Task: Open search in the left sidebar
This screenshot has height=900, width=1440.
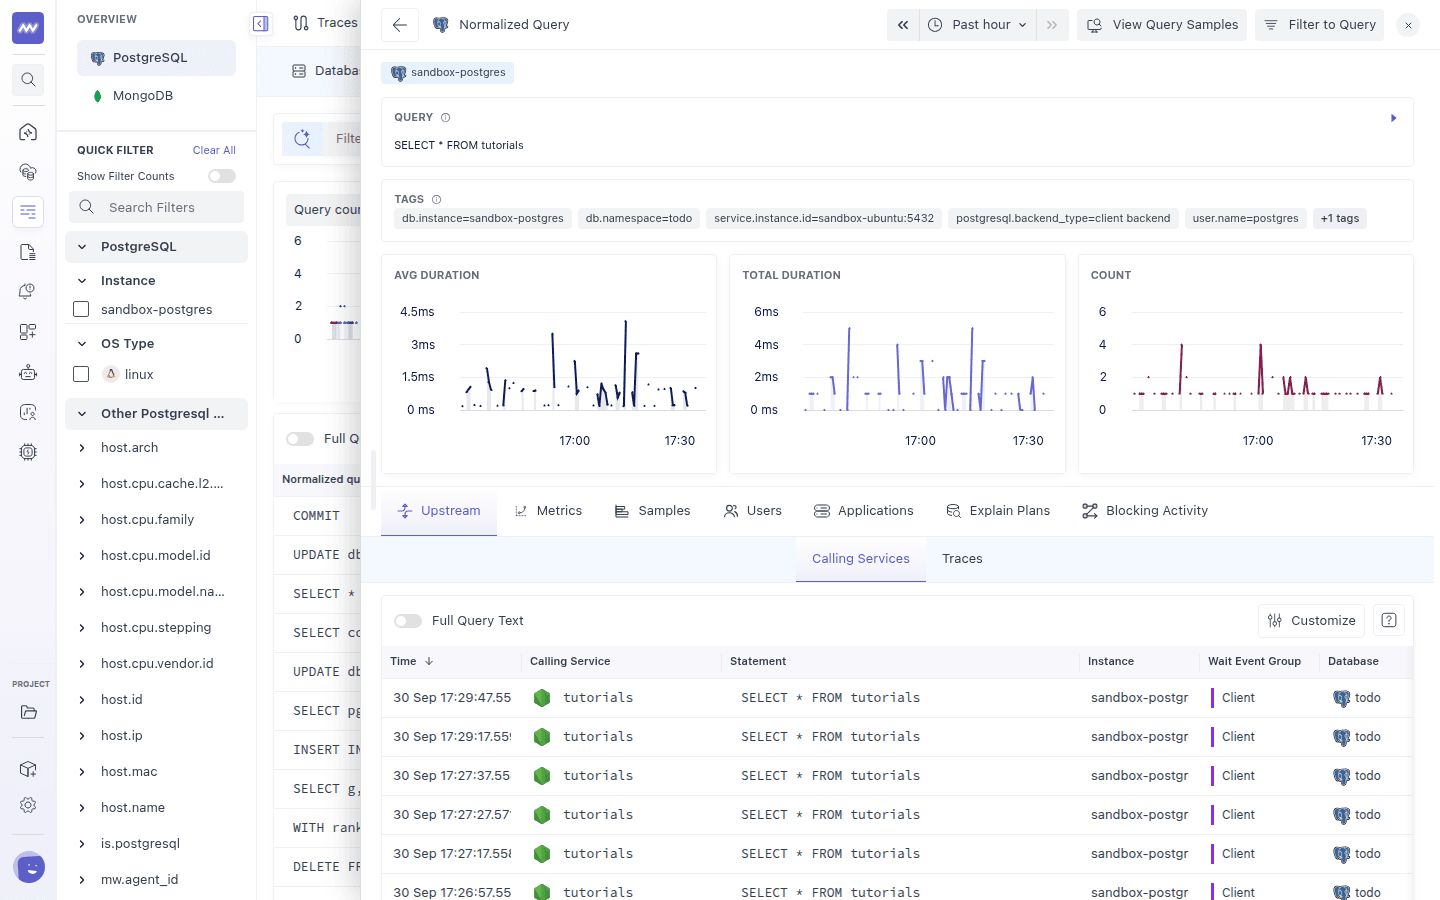Action: point(28,80)
